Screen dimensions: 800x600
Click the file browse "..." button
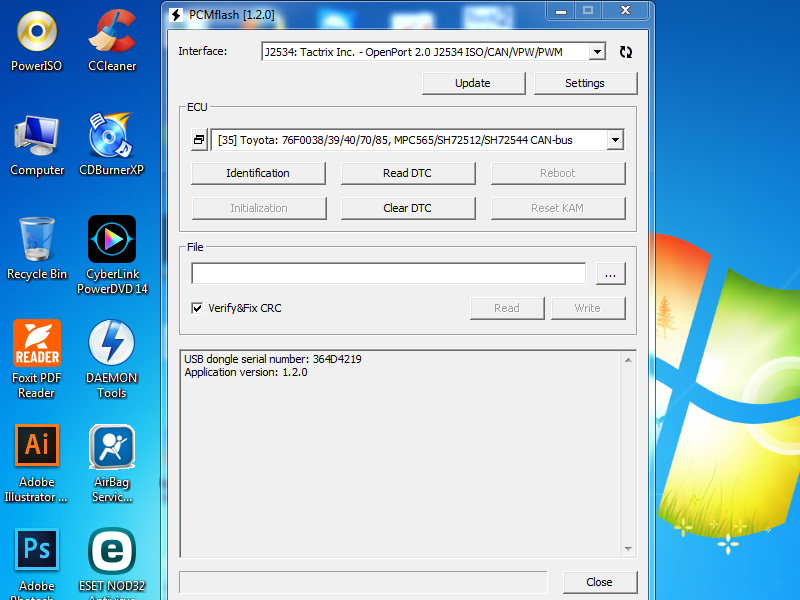click(x=611, y=274)
